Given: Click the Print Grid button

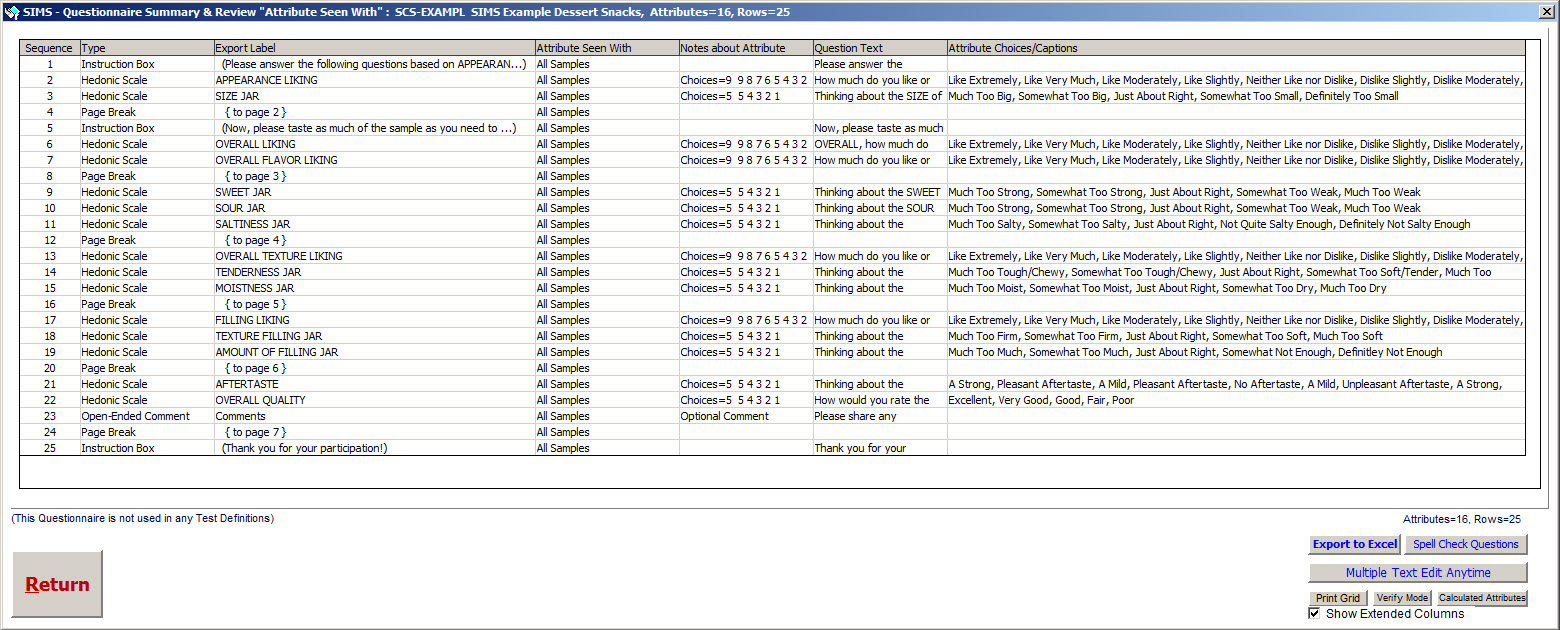Looking at the screenshot, I should point(1338,598).
